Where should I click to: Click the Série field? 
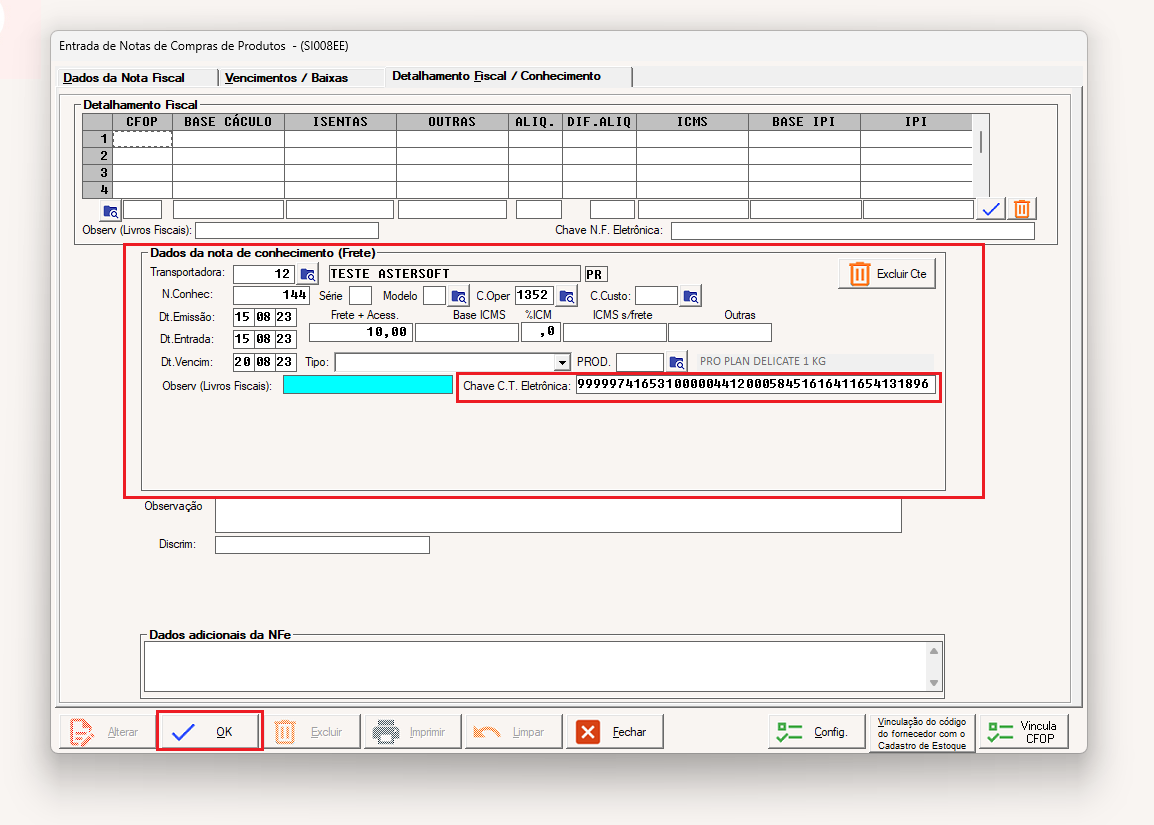click(x=360, y=296)
